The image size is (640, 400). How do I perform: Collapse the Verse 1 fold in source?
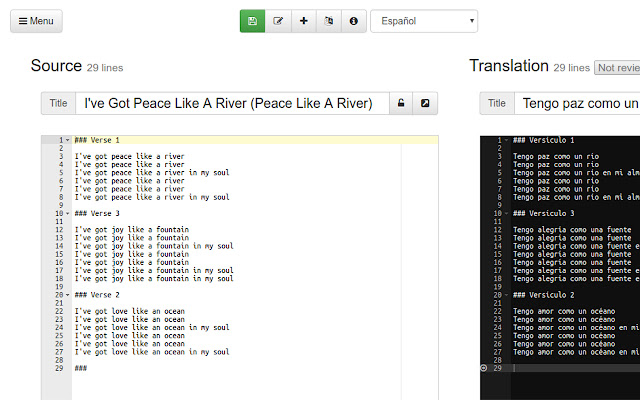click(68, 141)
